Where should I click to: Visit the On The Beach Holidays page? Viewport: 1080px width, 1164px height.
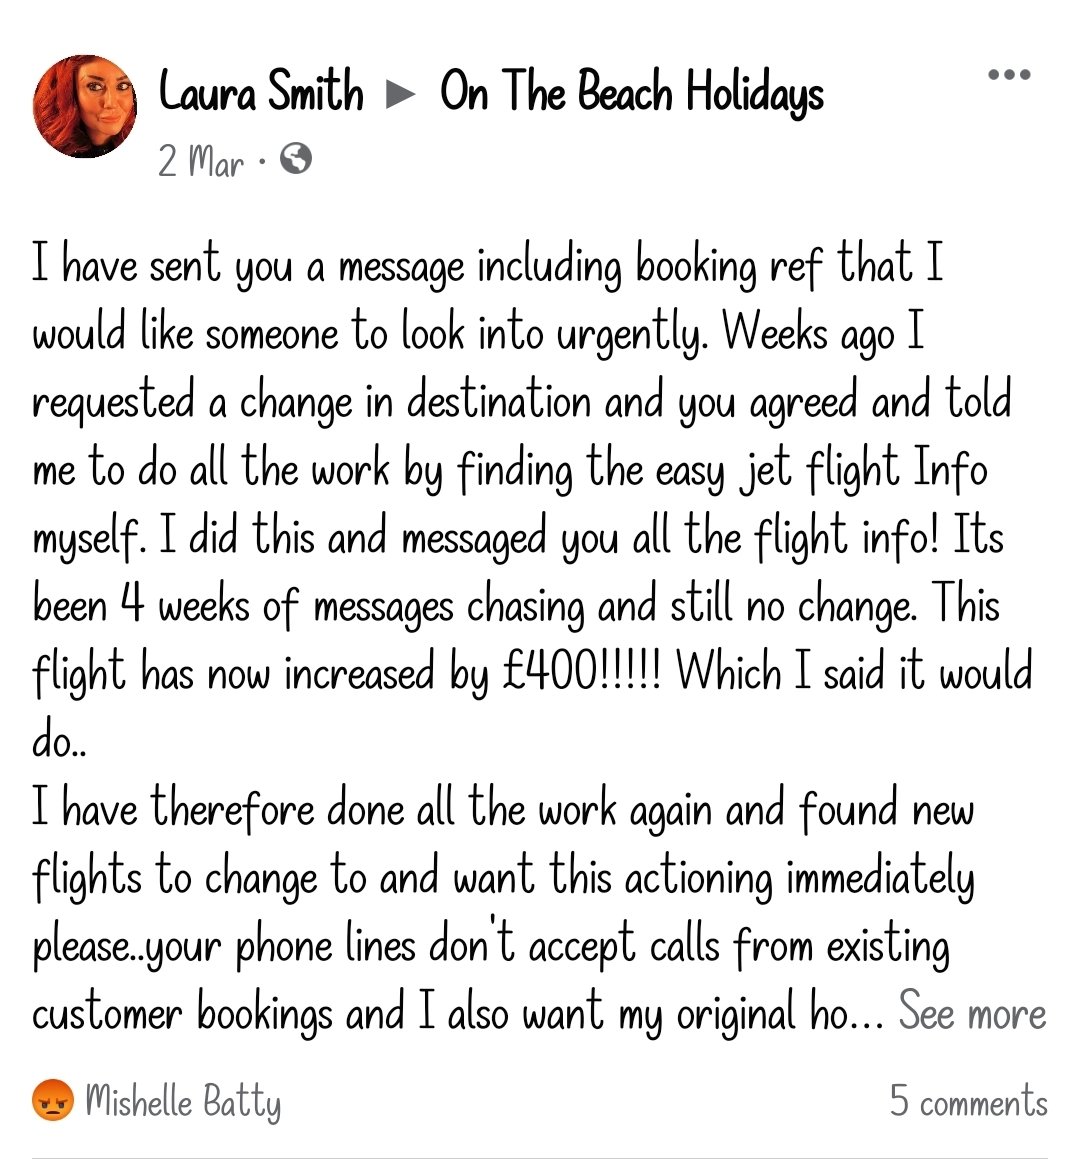632,94
